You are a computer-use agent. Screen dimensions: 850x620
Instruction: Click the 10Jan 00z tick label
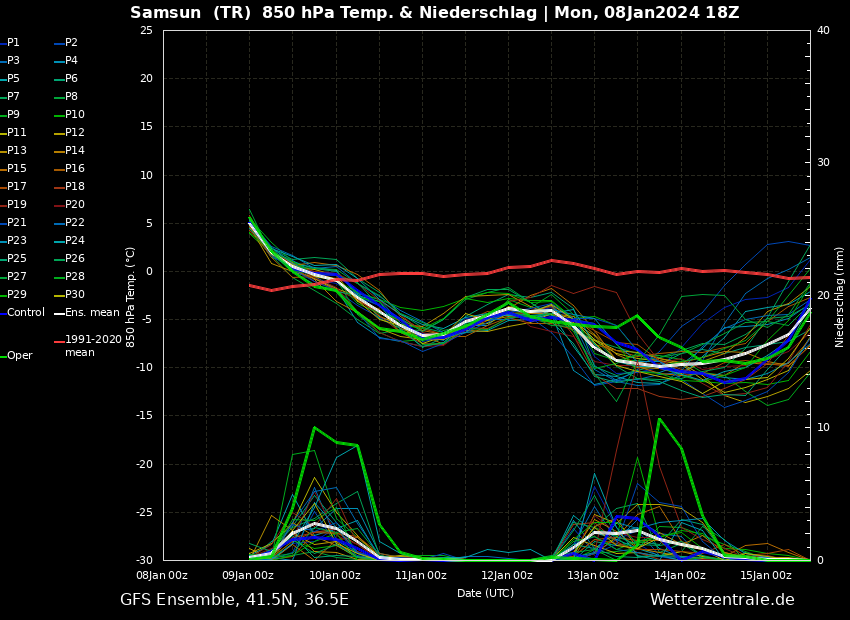point(334,575)
